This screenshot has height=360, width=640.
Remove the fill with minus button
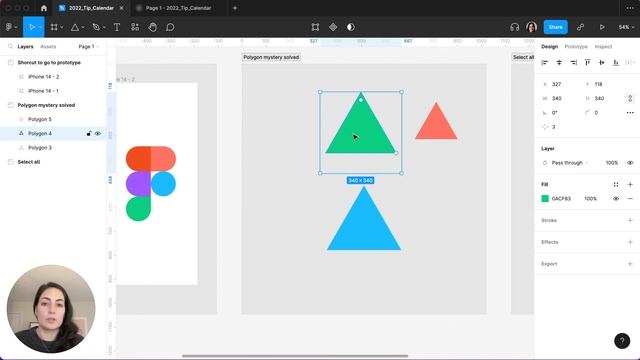(630, 199)
